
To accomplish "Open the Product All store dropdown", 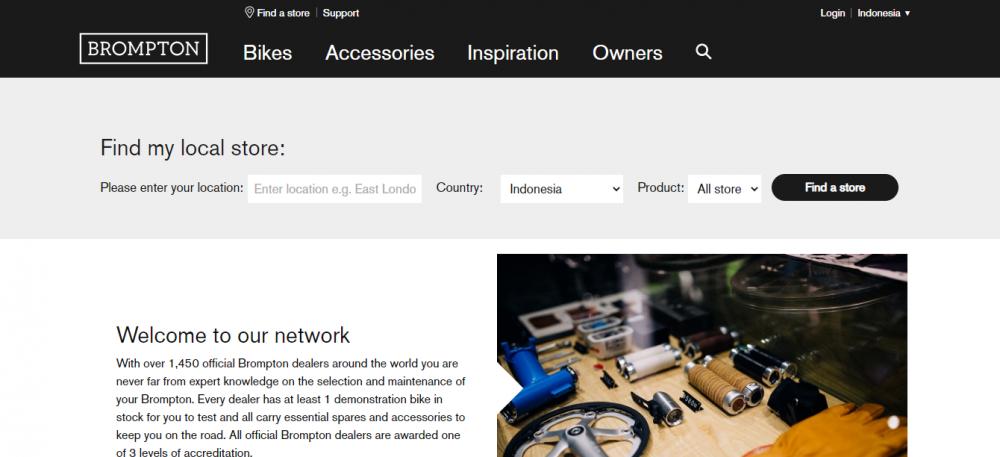I will tap(724, 189).
